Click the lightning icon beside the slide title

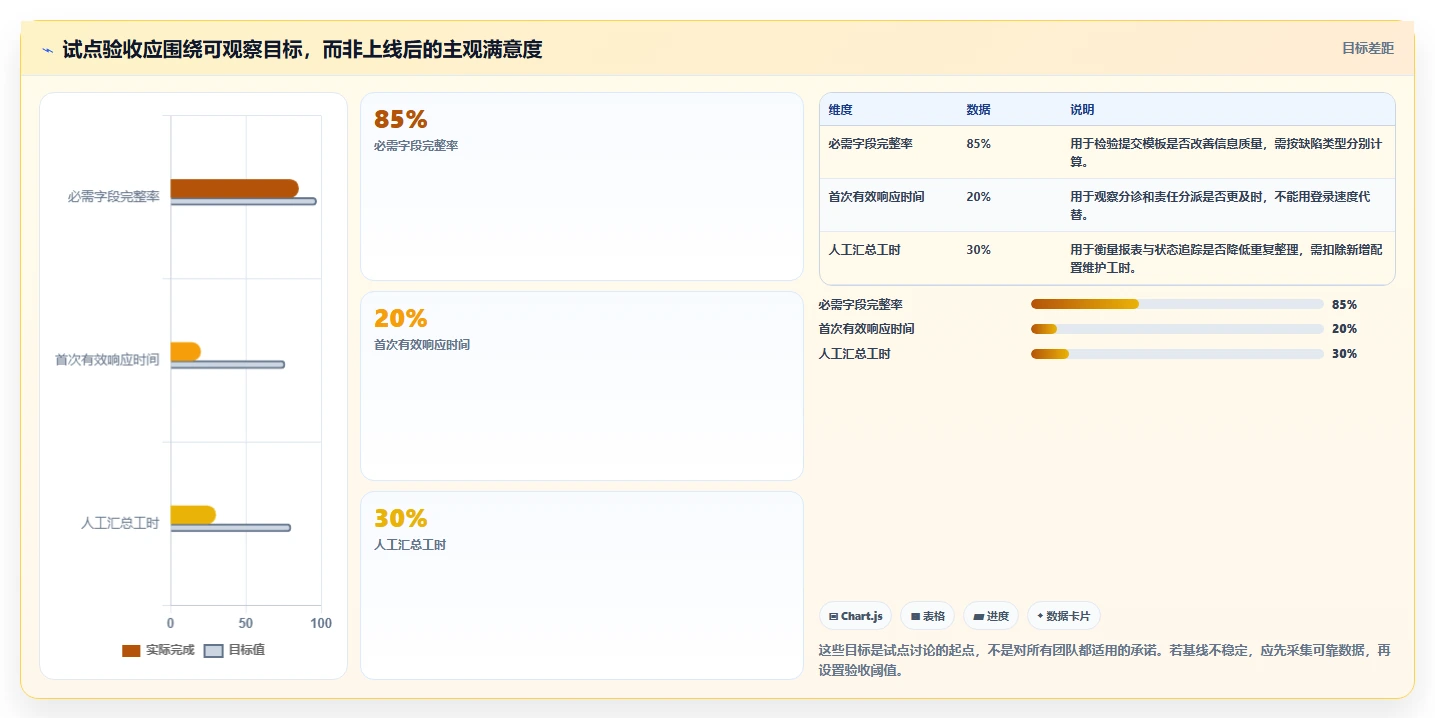(48, 50)
